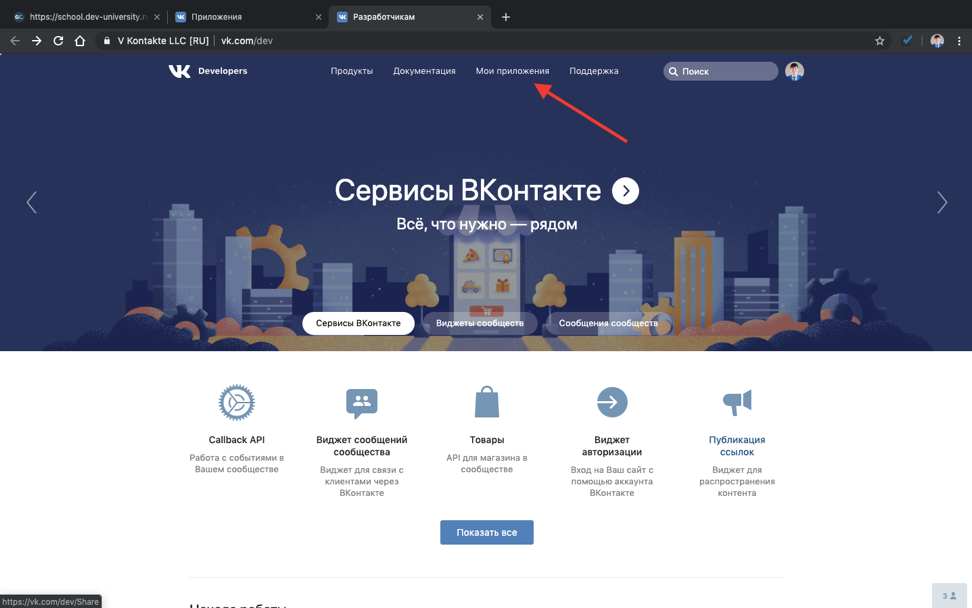Bookmark this page with the star icon
972x608 pixels.
click(880, 41)
